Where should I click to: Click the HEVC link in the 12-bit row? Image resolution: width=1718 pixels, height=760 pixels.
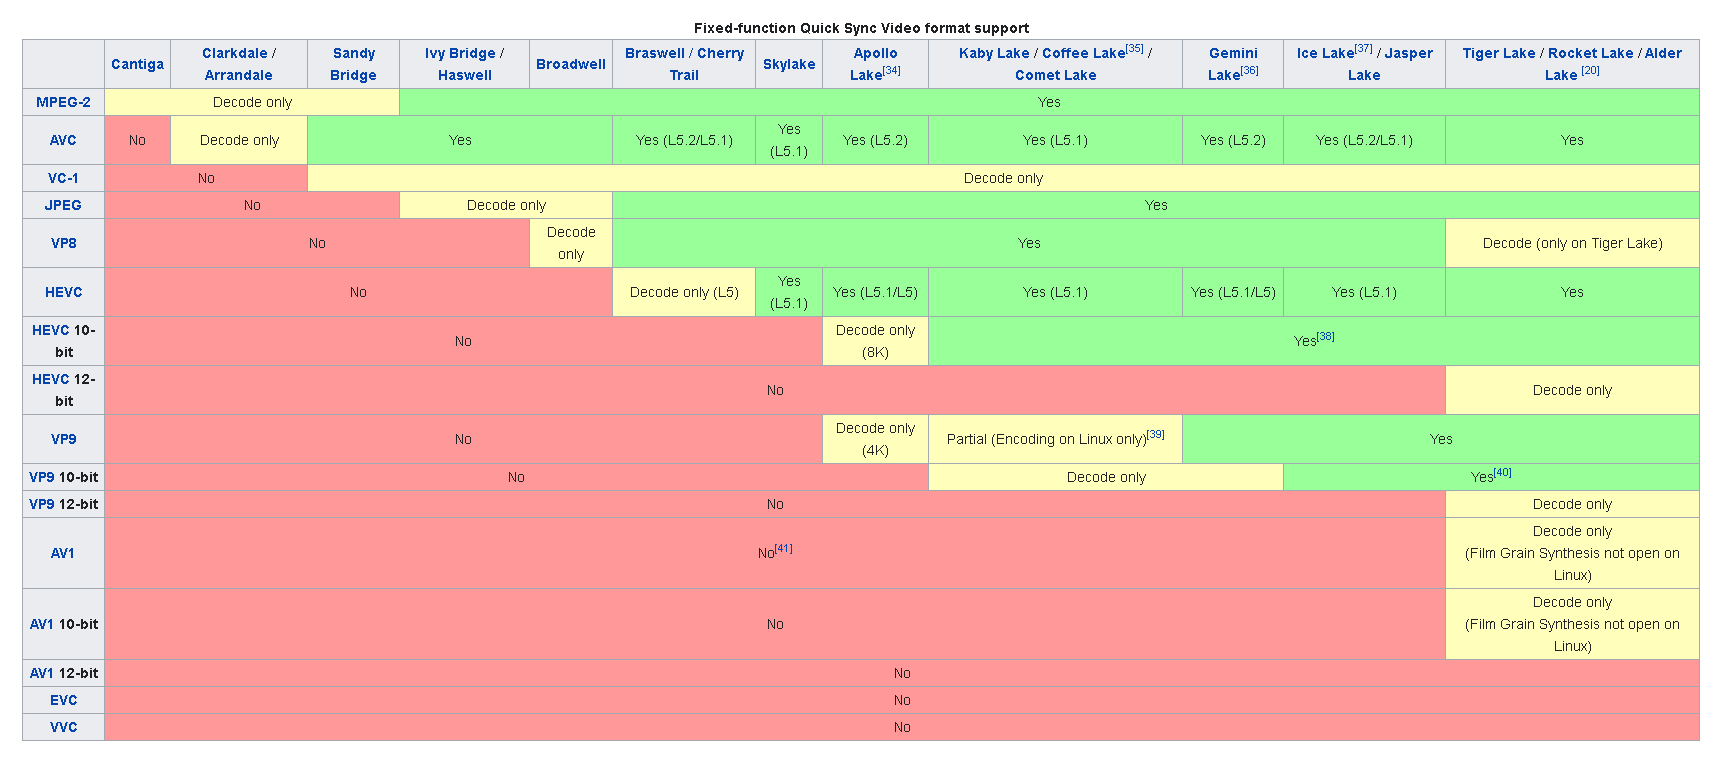[x=50, y=379]
